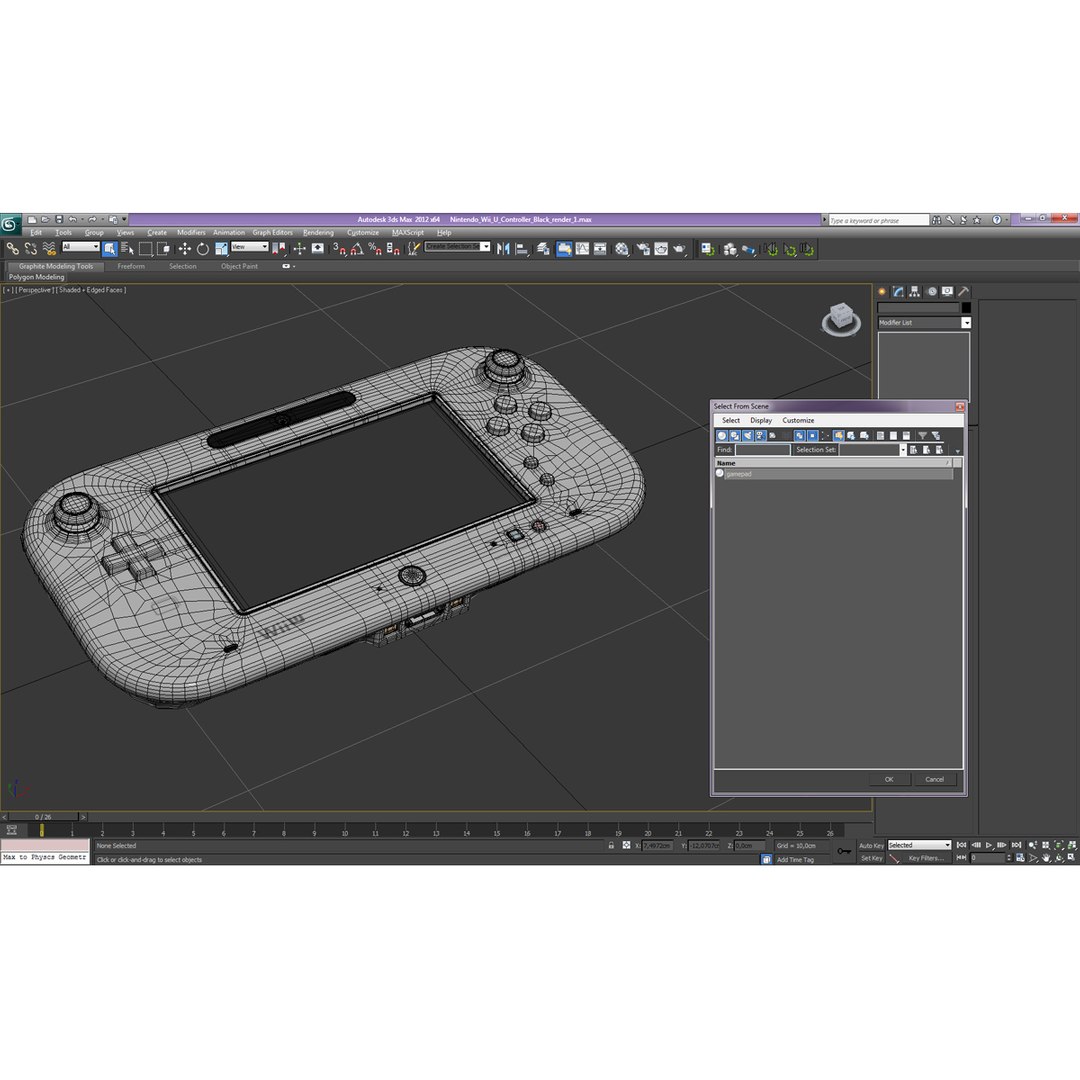Toggle Display Cameras filter in Select From Scene
Viewport: 1080px width, 1080px height.
761,435
